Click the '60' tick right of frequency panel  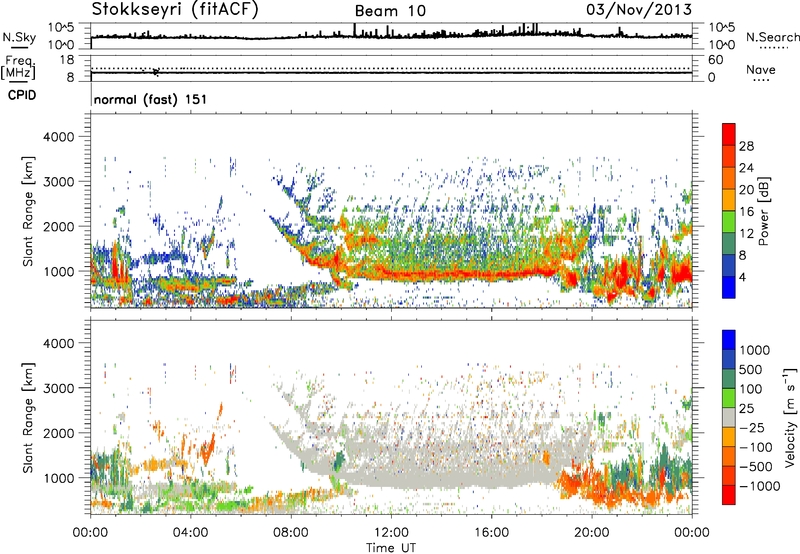tap(715, 60)
